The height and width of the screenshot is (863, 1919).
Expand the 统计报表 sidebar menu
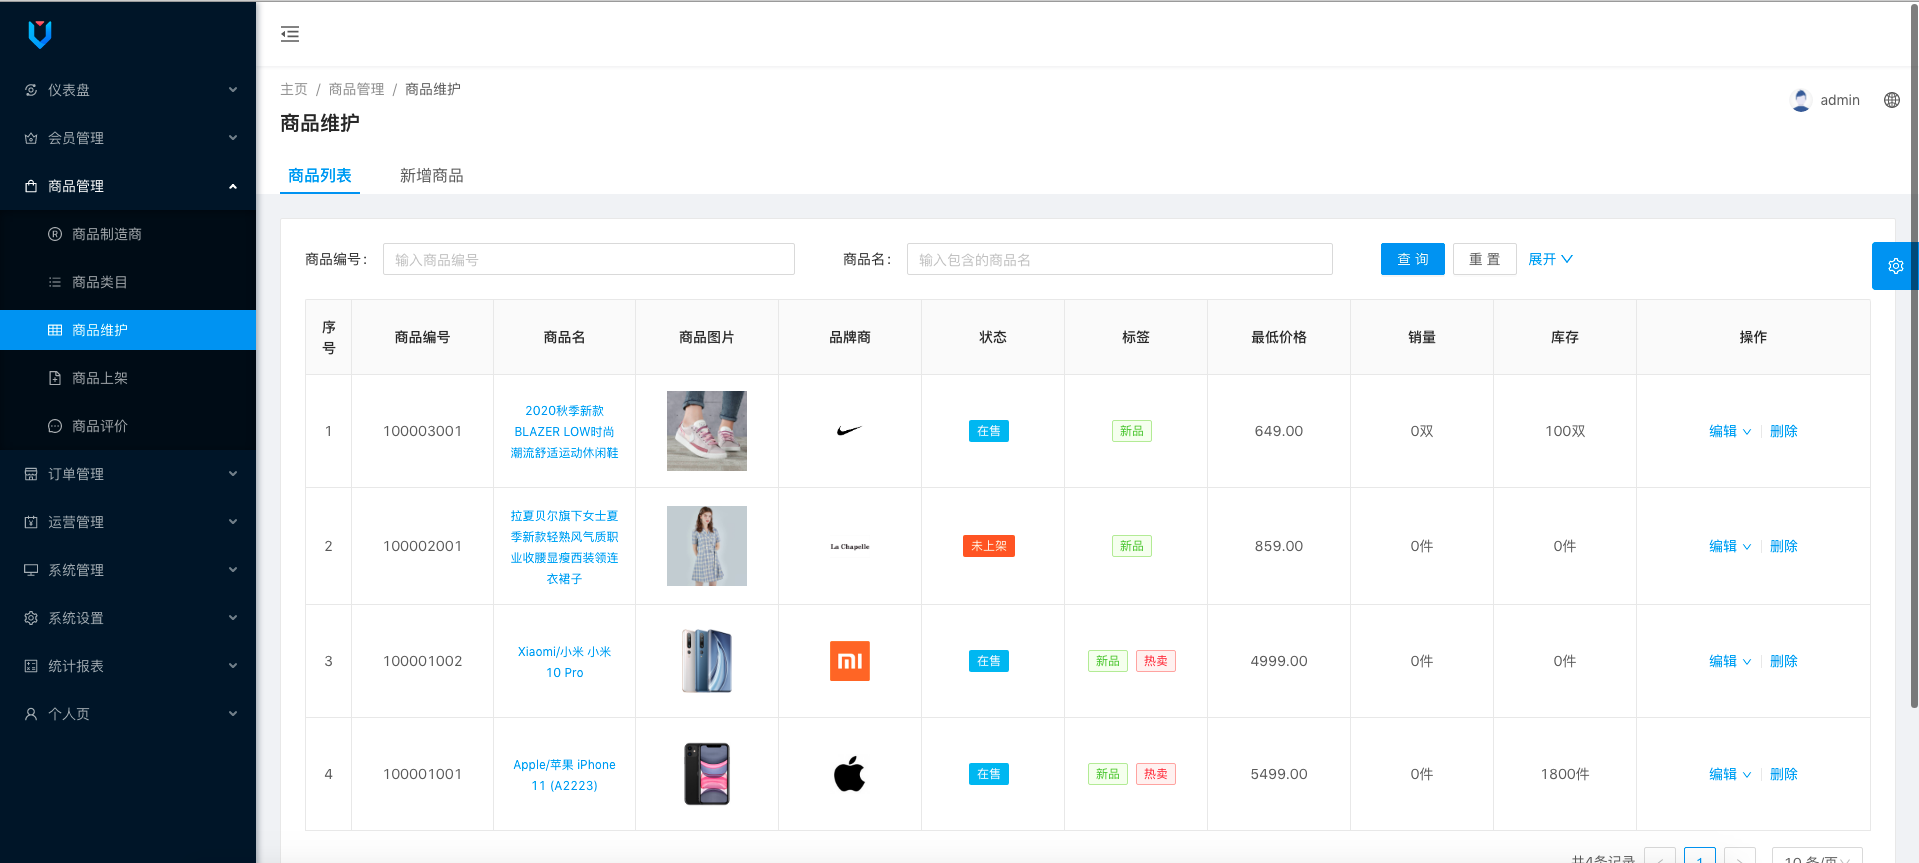128,666
